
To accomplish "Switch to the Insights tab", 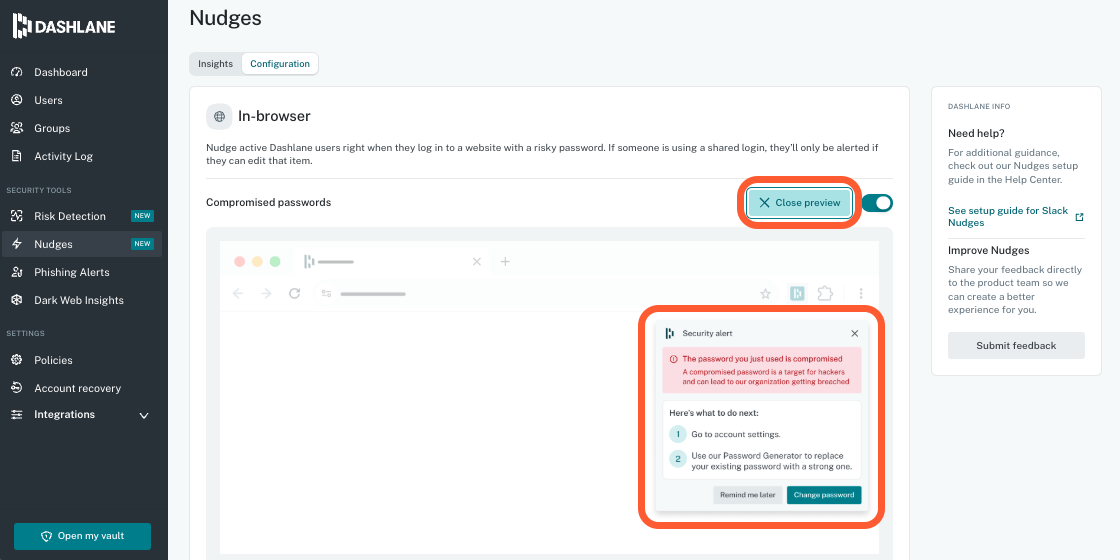I will tap(215, 64).
